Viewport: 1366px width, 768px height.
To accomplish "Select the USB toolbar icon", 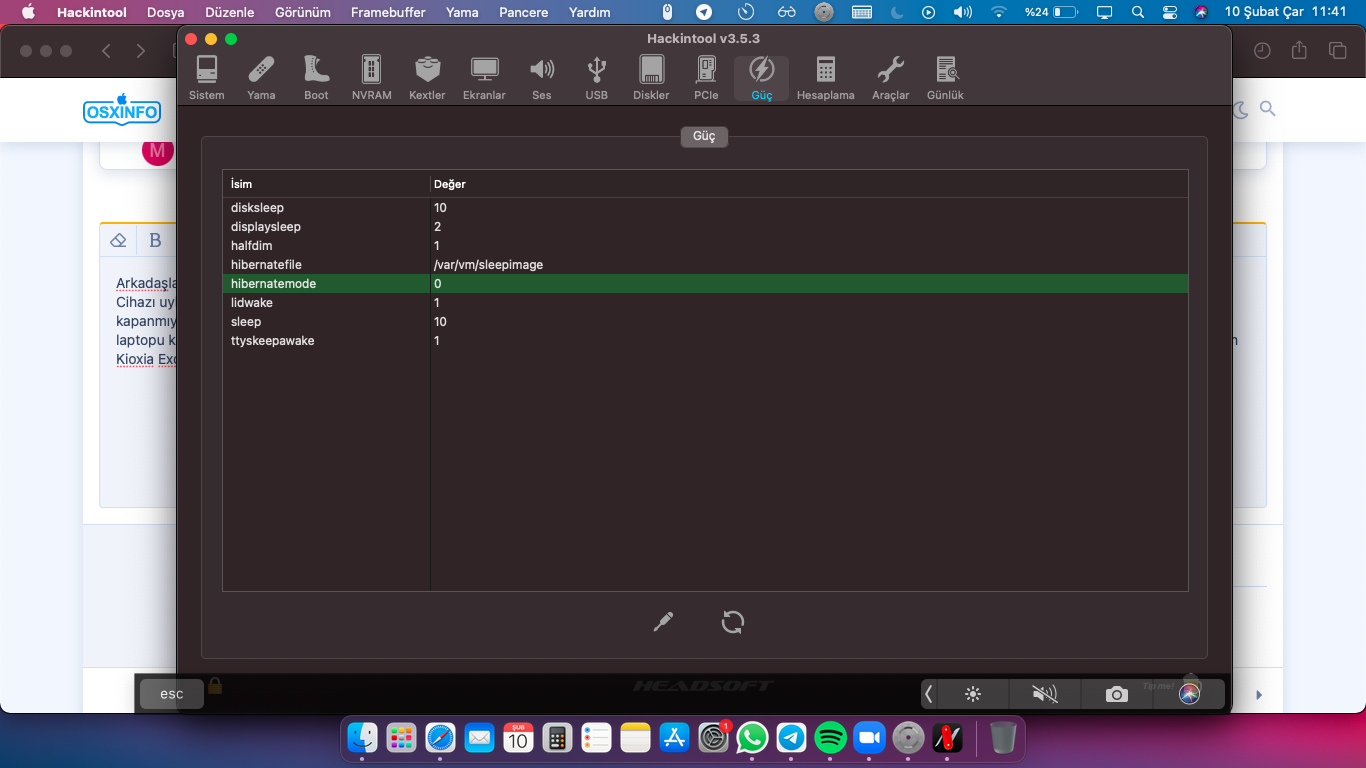I will (596, 78).
